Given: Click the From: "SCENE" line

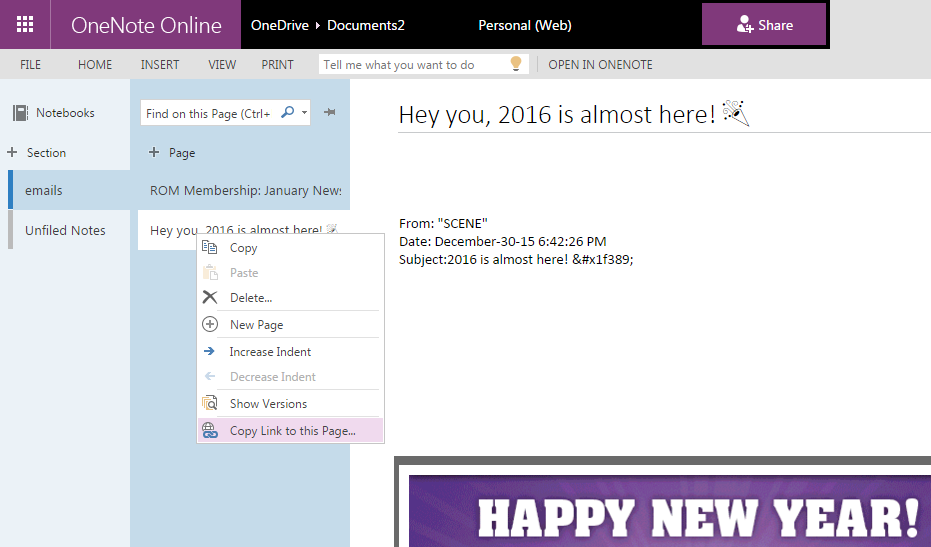Looking at the screenshot, I should pos(443,223).
